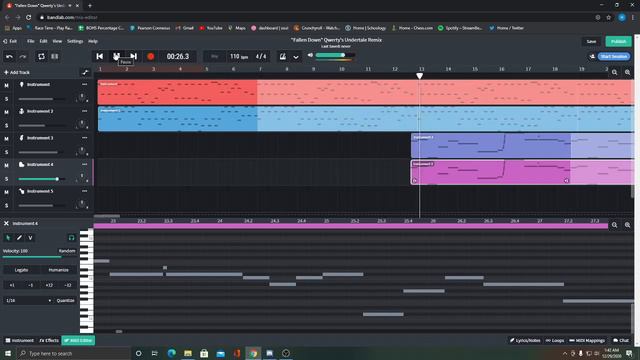Zoom in the track timeline

coord(627,72)
